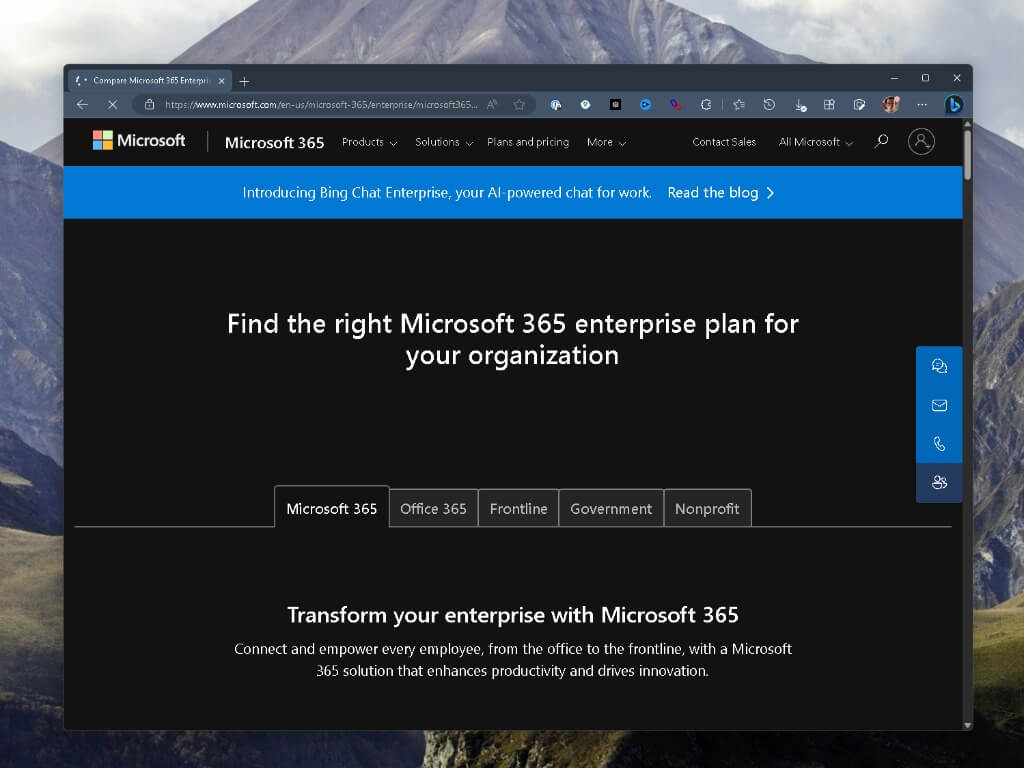Click the blue shield extension icon
Screen dimensions: 1024x768
(585, 104)
